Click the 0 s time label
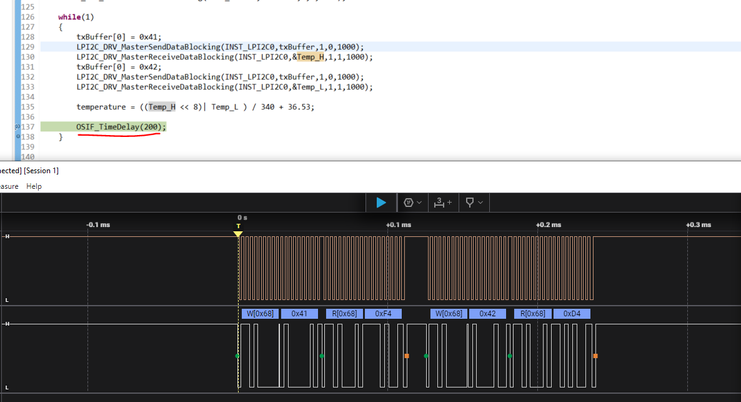The height and width of the screenshot is (402, 741). pos(242,217)
